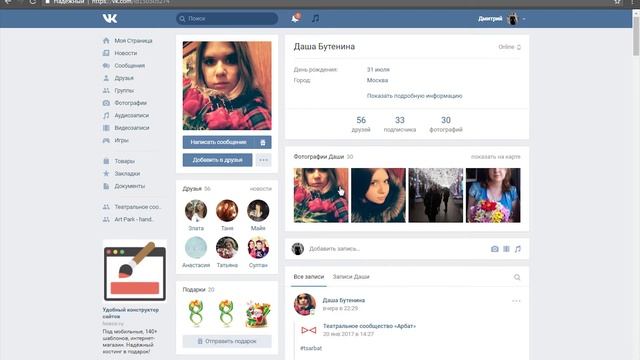640x360 pixels.
Task: Expand the Дмитрий account dropdown arrow
Action: tap(524, 19)
